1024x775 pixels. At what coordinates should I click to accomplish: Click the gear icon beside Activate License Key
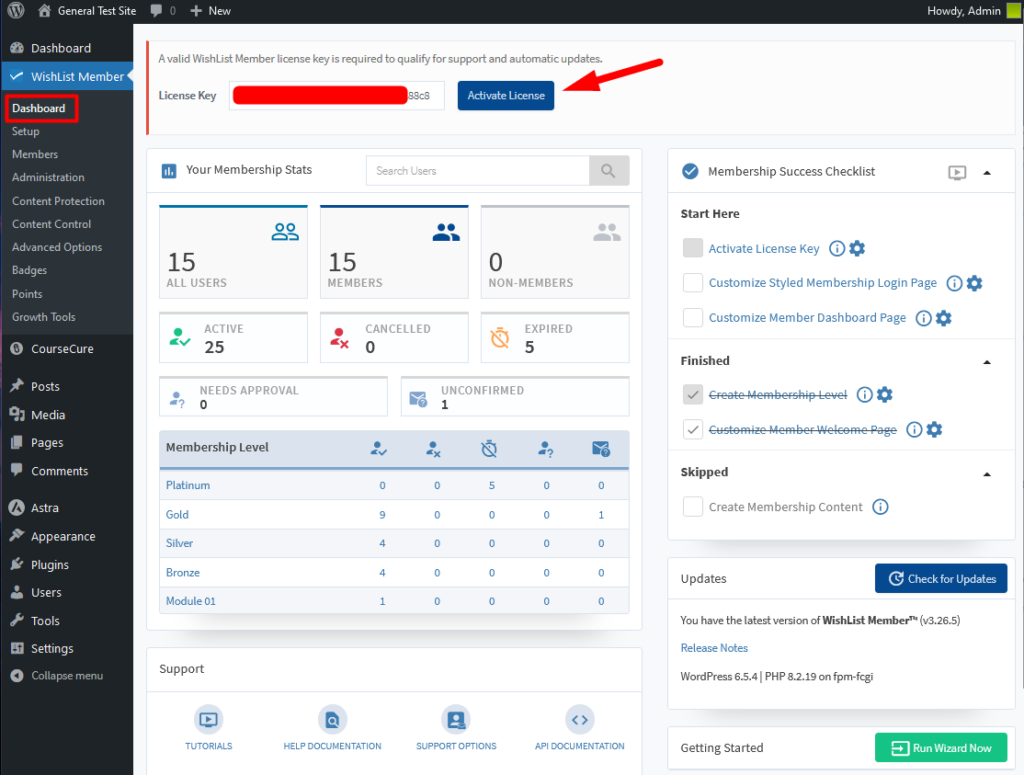(x=857, y=247)
